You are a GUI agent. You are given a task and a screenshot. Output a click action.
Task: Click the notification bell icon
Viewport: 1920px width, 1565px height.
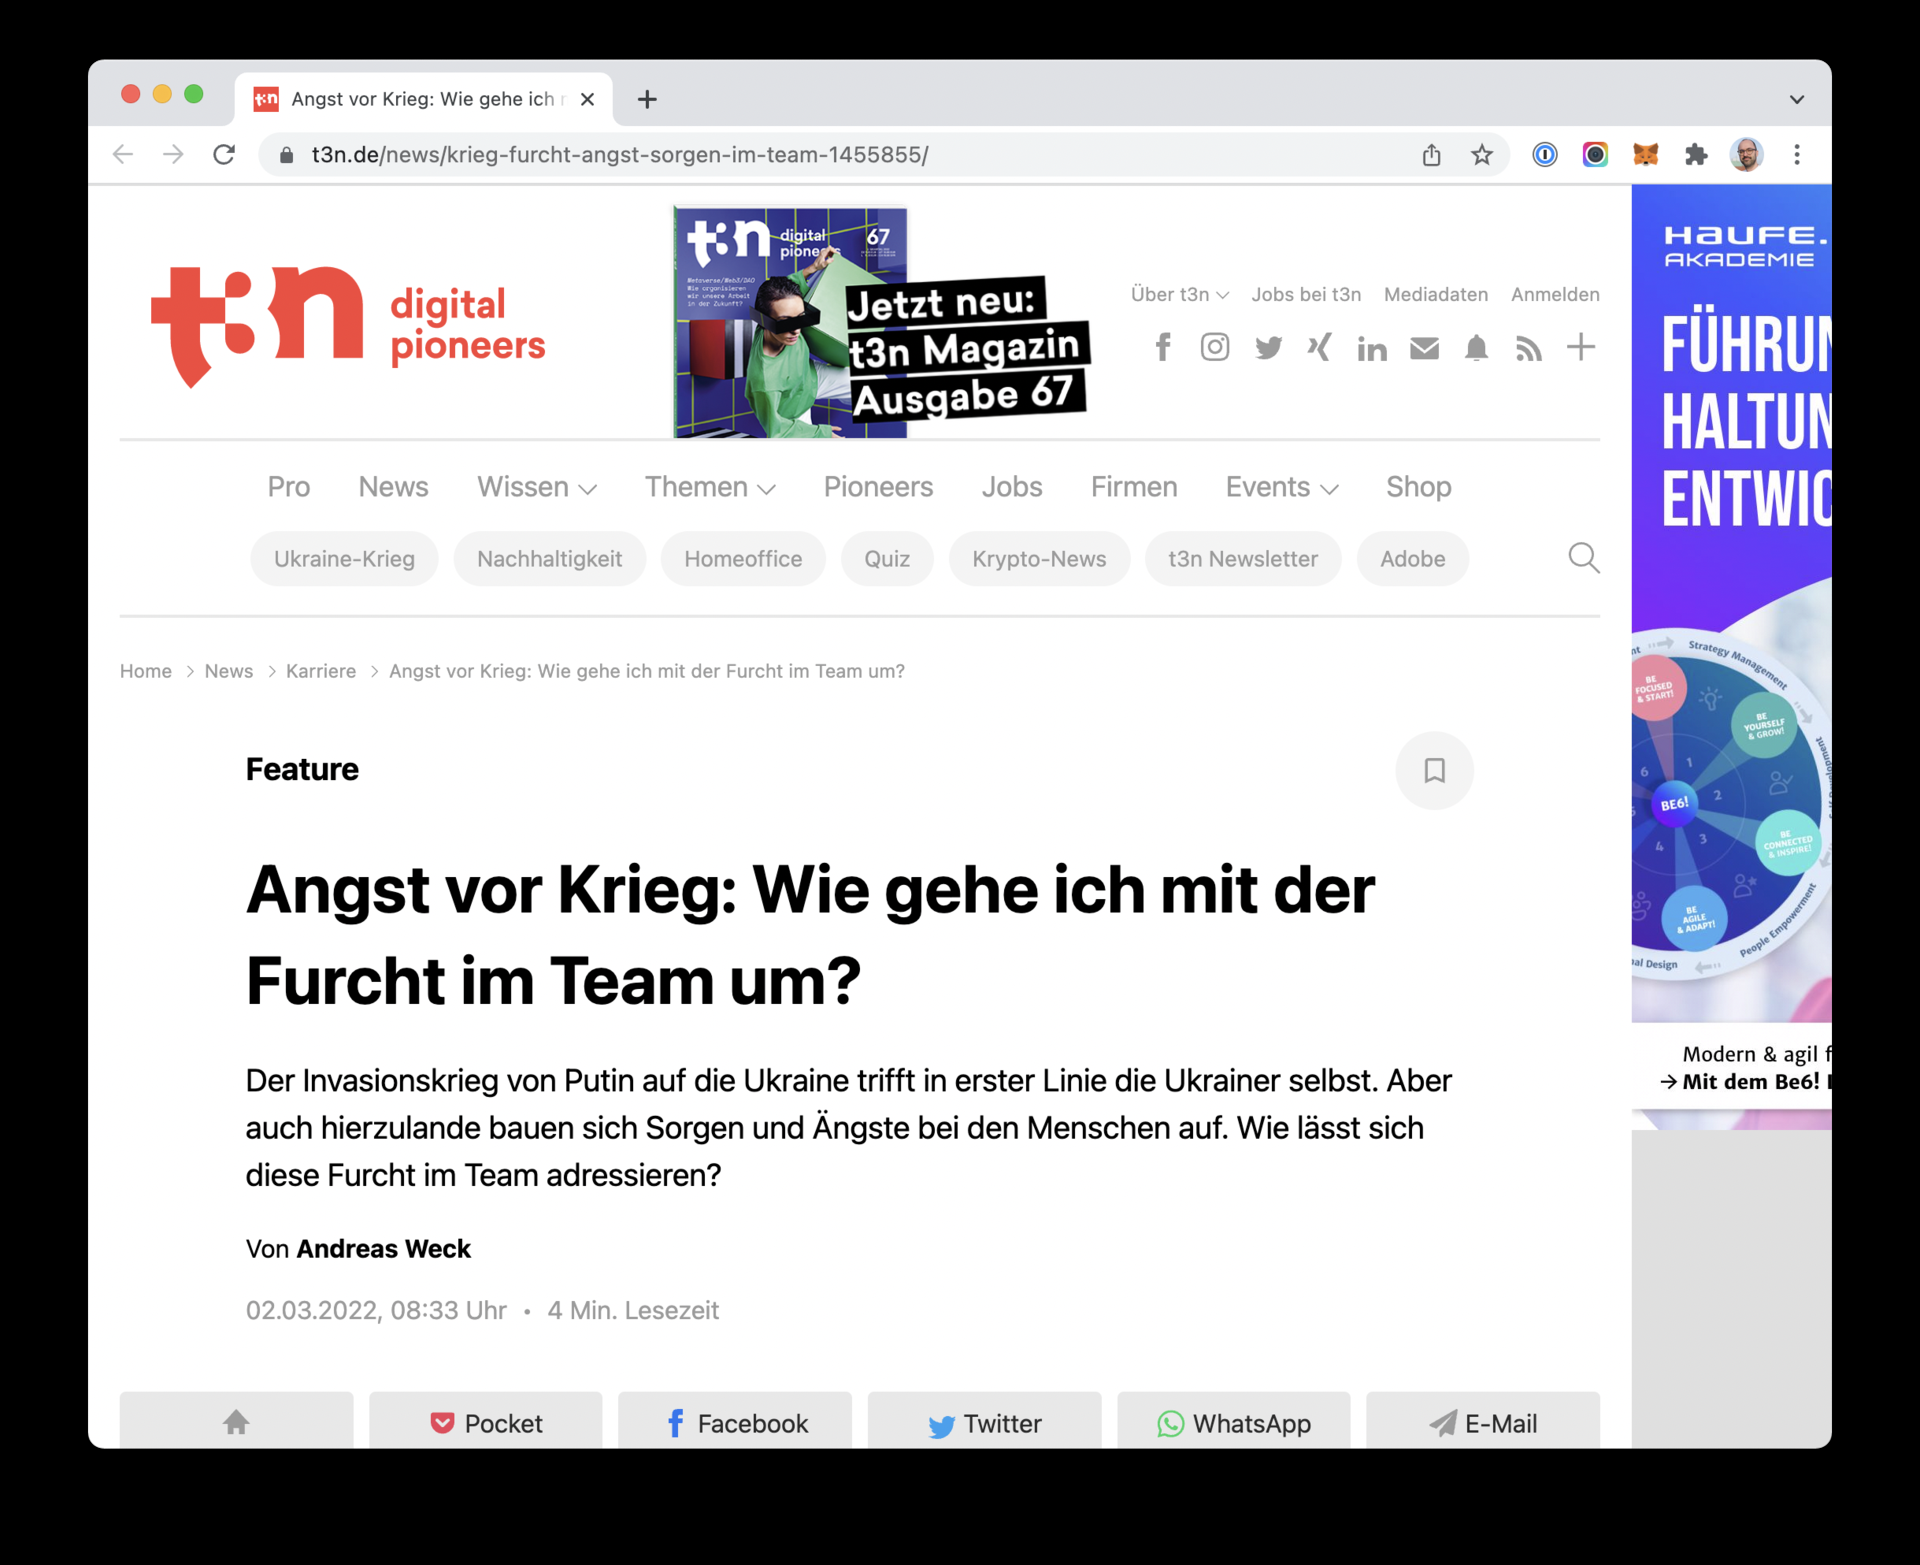coord(1476,348)
